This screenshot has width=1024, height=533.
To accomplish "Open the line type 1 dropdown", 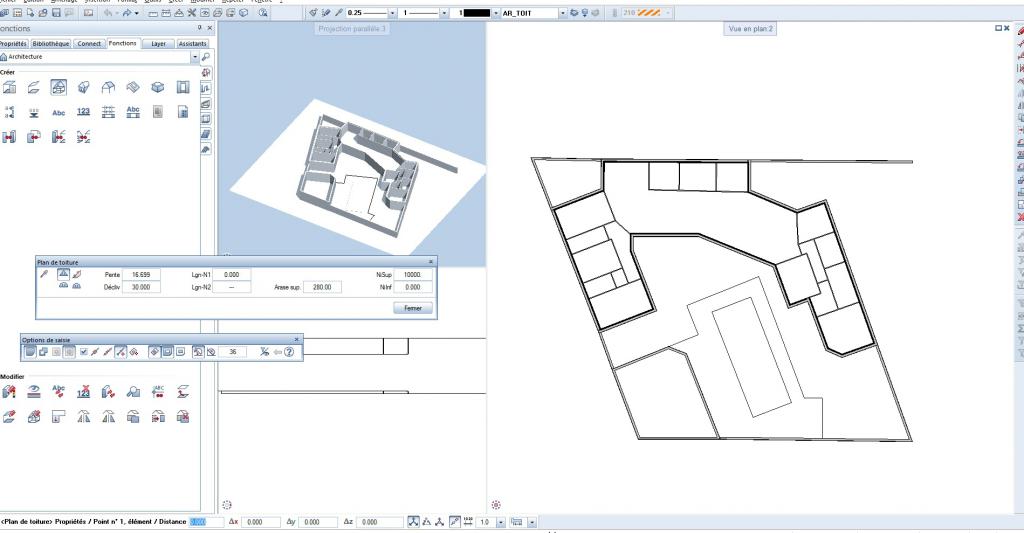I will click(444, 13).
